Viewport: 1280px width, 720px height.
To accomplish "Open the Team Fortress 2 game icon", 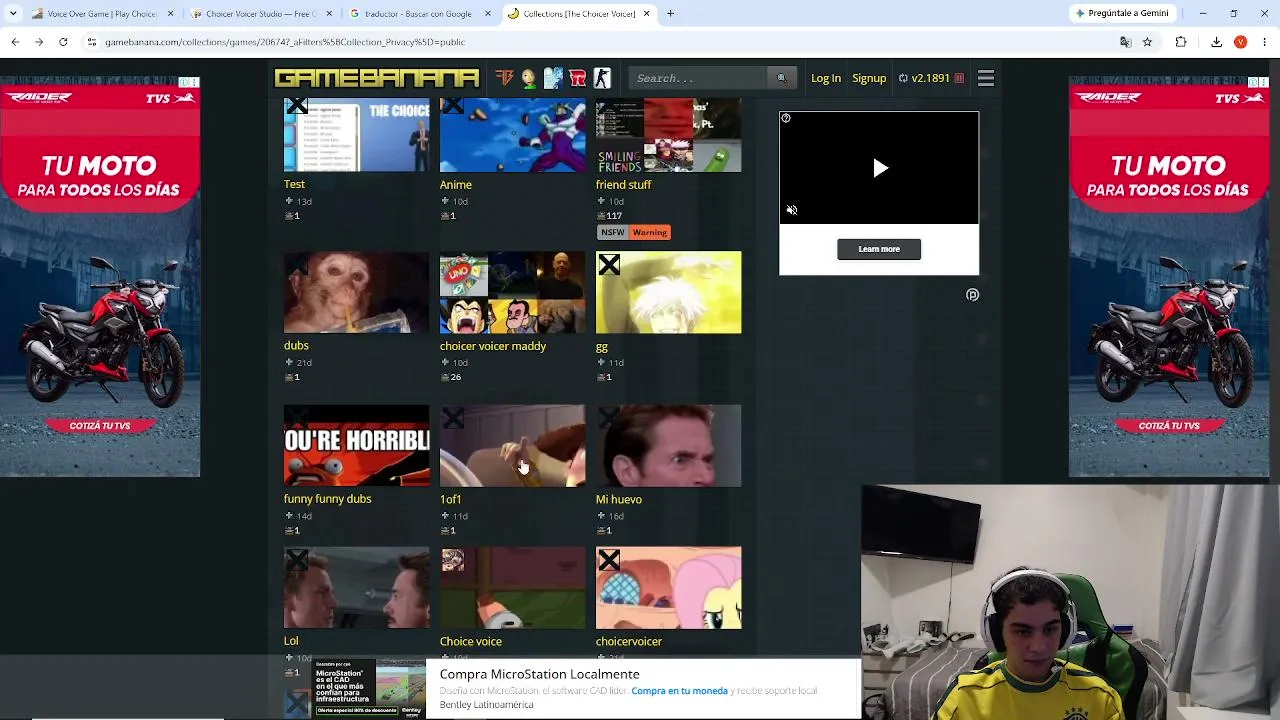I will point(504,78).
